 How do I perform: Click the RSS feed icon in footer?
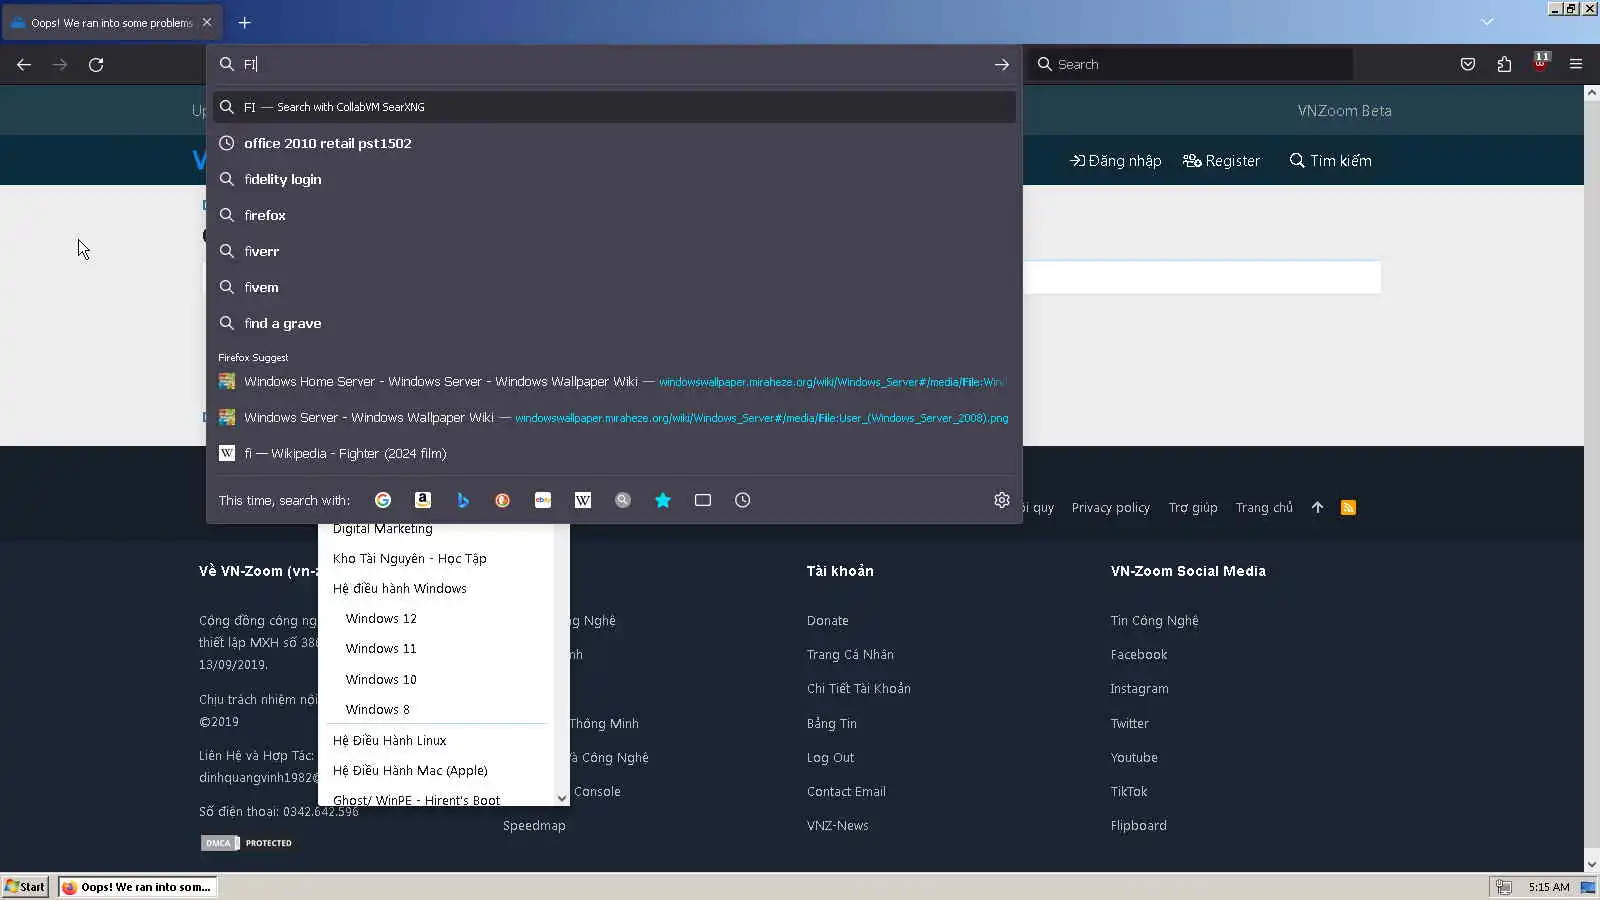1348,507
